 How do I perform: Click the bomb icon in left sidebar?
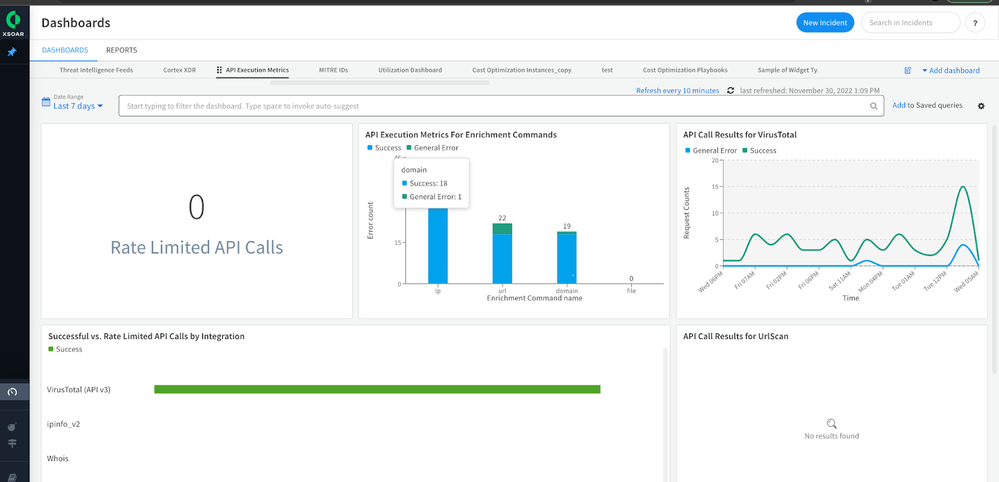click(12, 426)
